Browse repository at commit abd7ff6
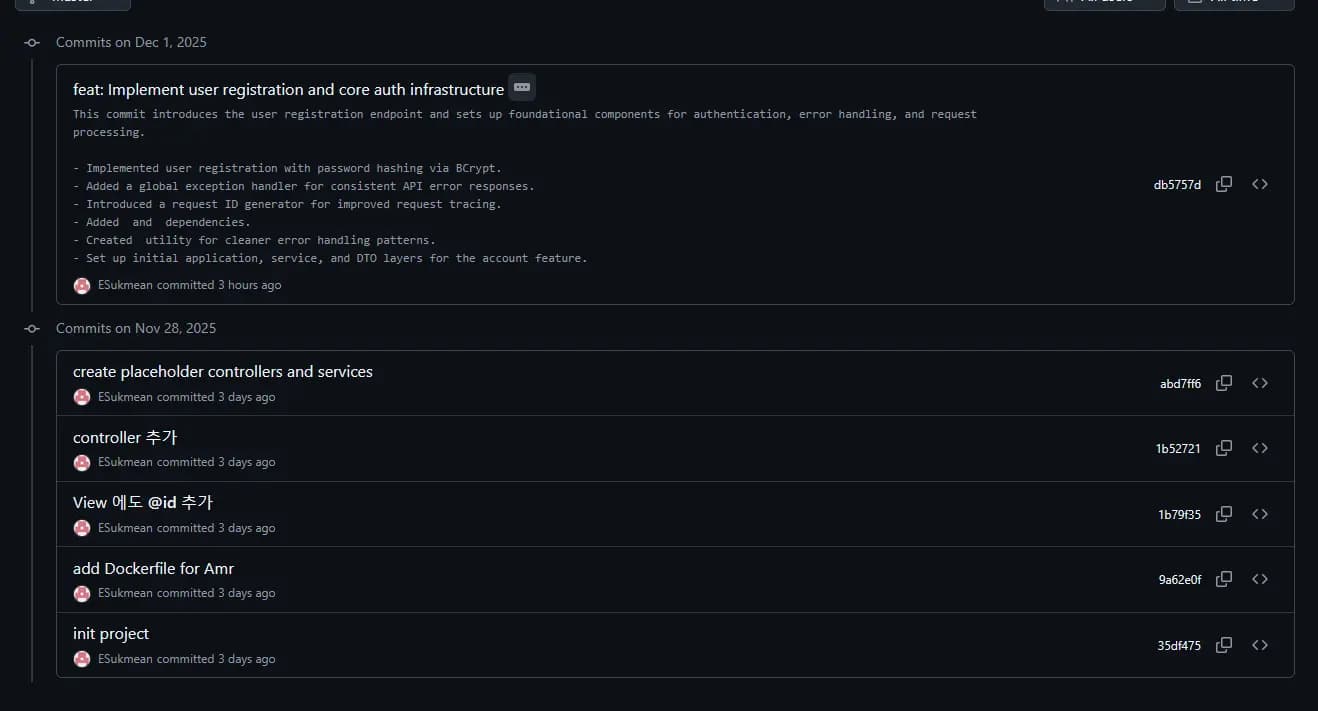This screenshot has height=711, width=1318. coord(1260,383)
